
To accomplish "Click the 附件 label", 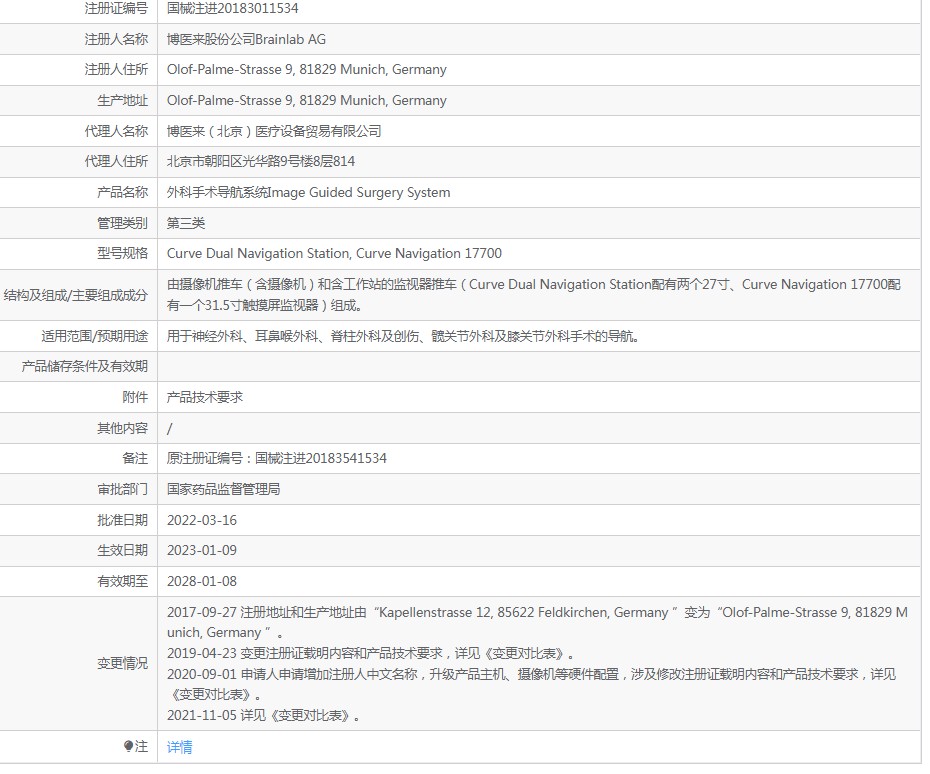I will pos(135,397).
